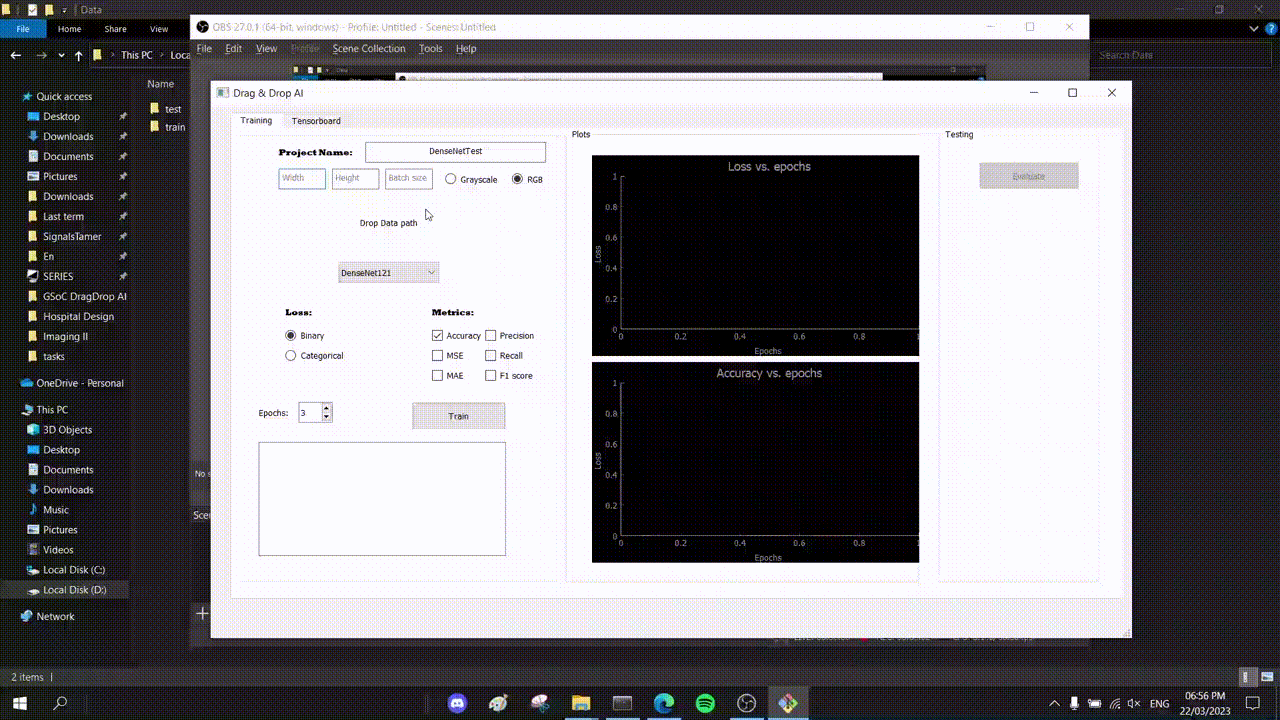Open File tab in File Explorer
This screenshot has height=720, width=1280.
pos(22,29)
